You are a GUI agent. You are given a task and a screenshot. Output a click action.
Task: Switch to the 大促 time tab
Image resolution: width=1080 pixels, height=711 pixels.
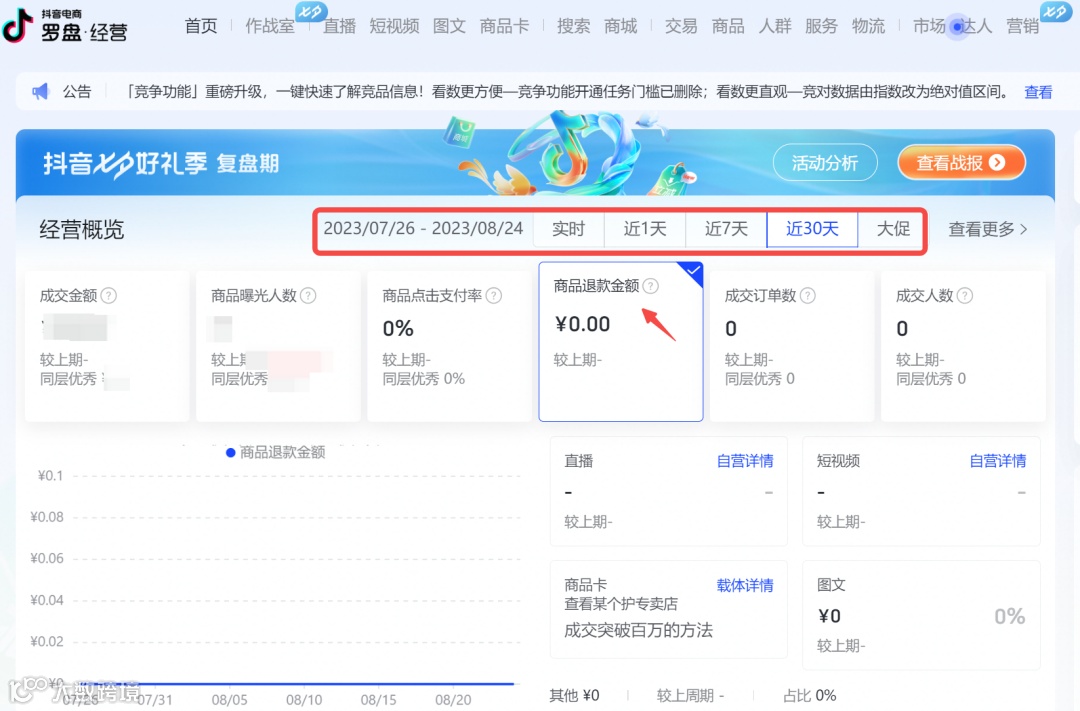click(893, 229)
